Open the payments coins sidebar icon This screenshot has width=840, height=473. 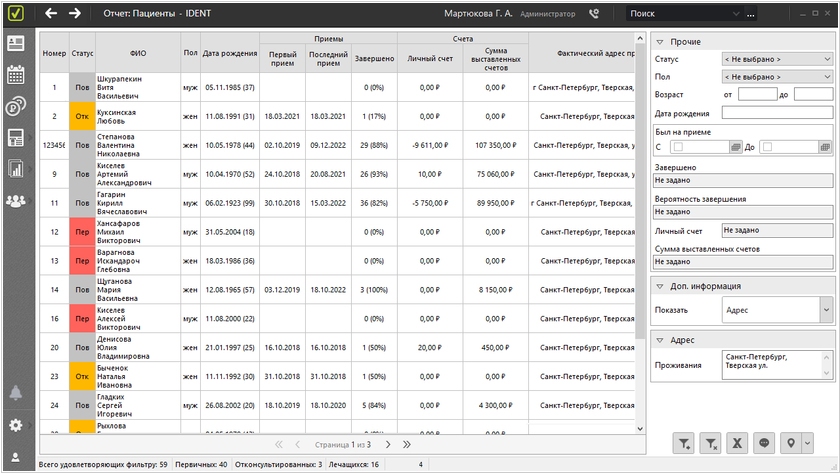pyautogui.click(x=16, y=106)
